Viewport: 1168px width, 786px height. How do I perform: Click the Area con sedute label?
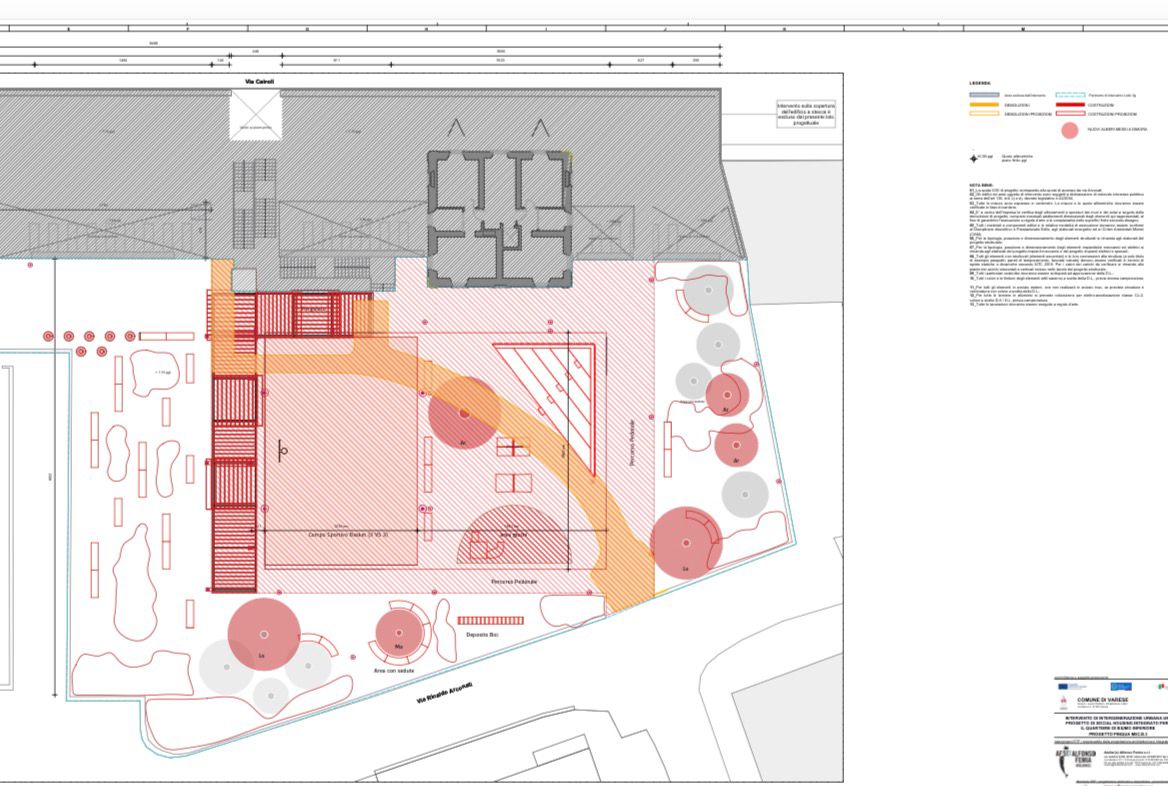(394, 671)
